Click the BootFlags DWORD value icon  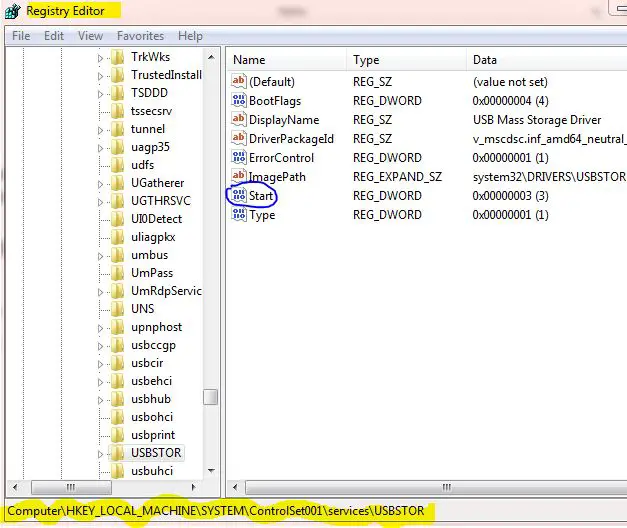[x=239, y=100]
